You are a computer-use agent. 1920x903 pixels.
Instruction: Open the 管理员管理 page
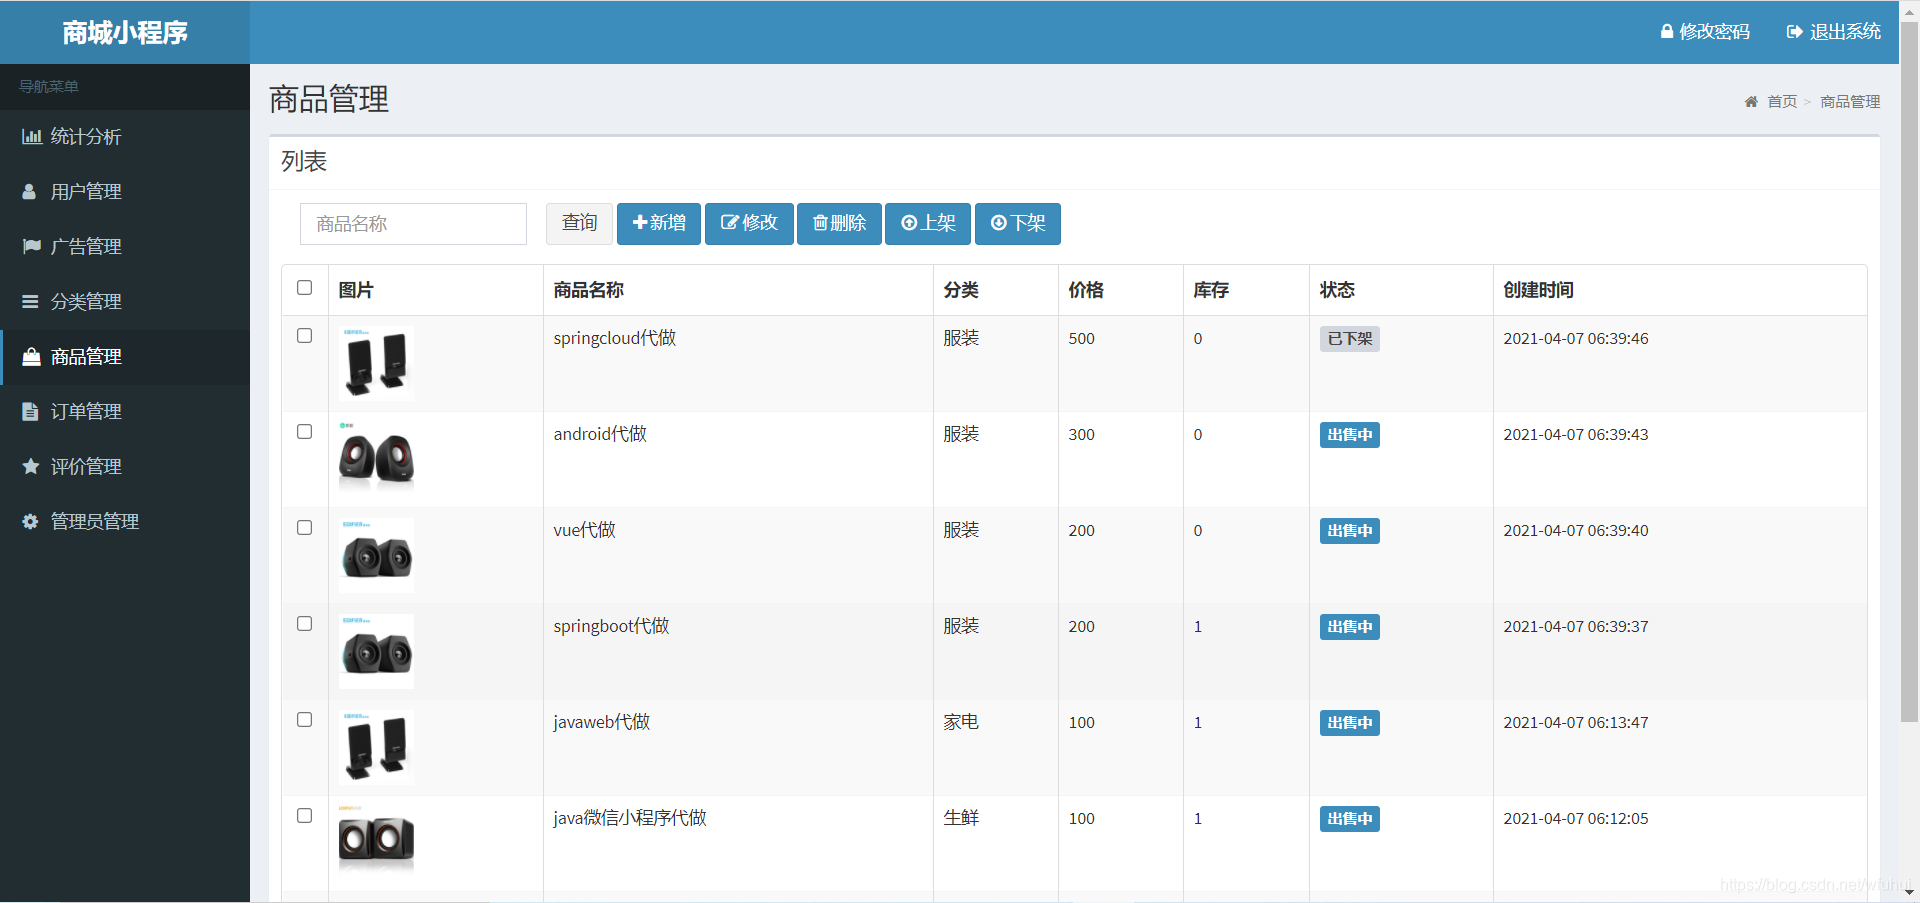click(125, 522)
